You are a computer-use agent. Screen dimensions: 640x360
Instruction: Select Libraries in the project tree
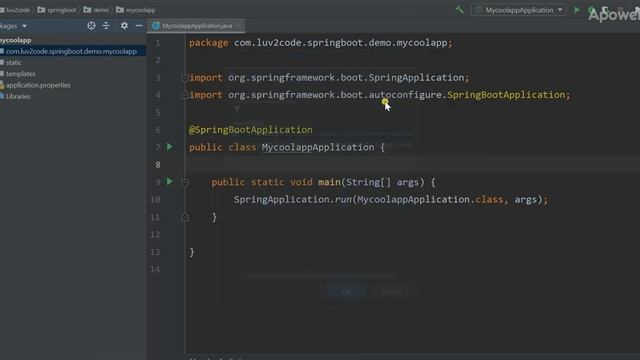click(x=18, y=96)
